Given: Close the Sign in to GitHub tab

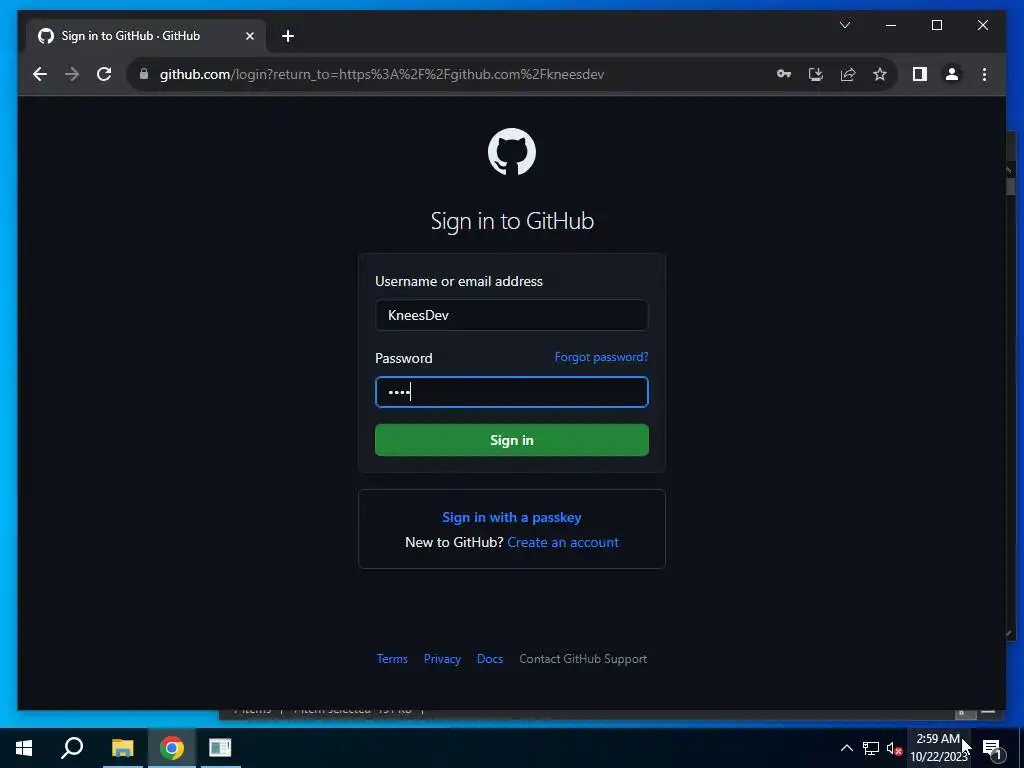Looking at the screenshot, I should pos(249,36).
